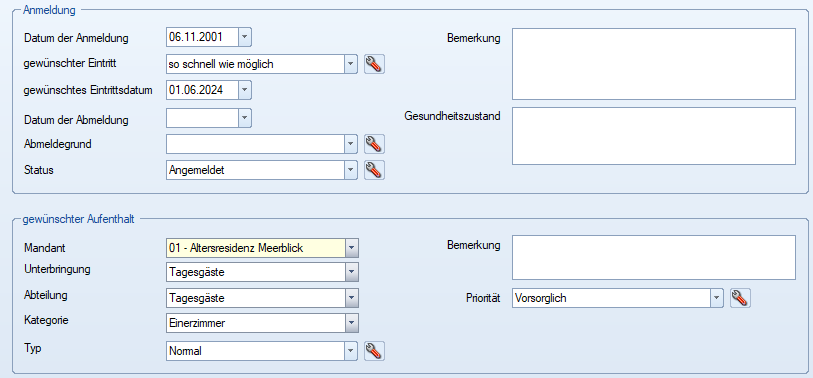The width and height of the screenshot is (813, 378).
Task: Open the Priorität Vorsorglich dropdown
Action: pos(717,298)
